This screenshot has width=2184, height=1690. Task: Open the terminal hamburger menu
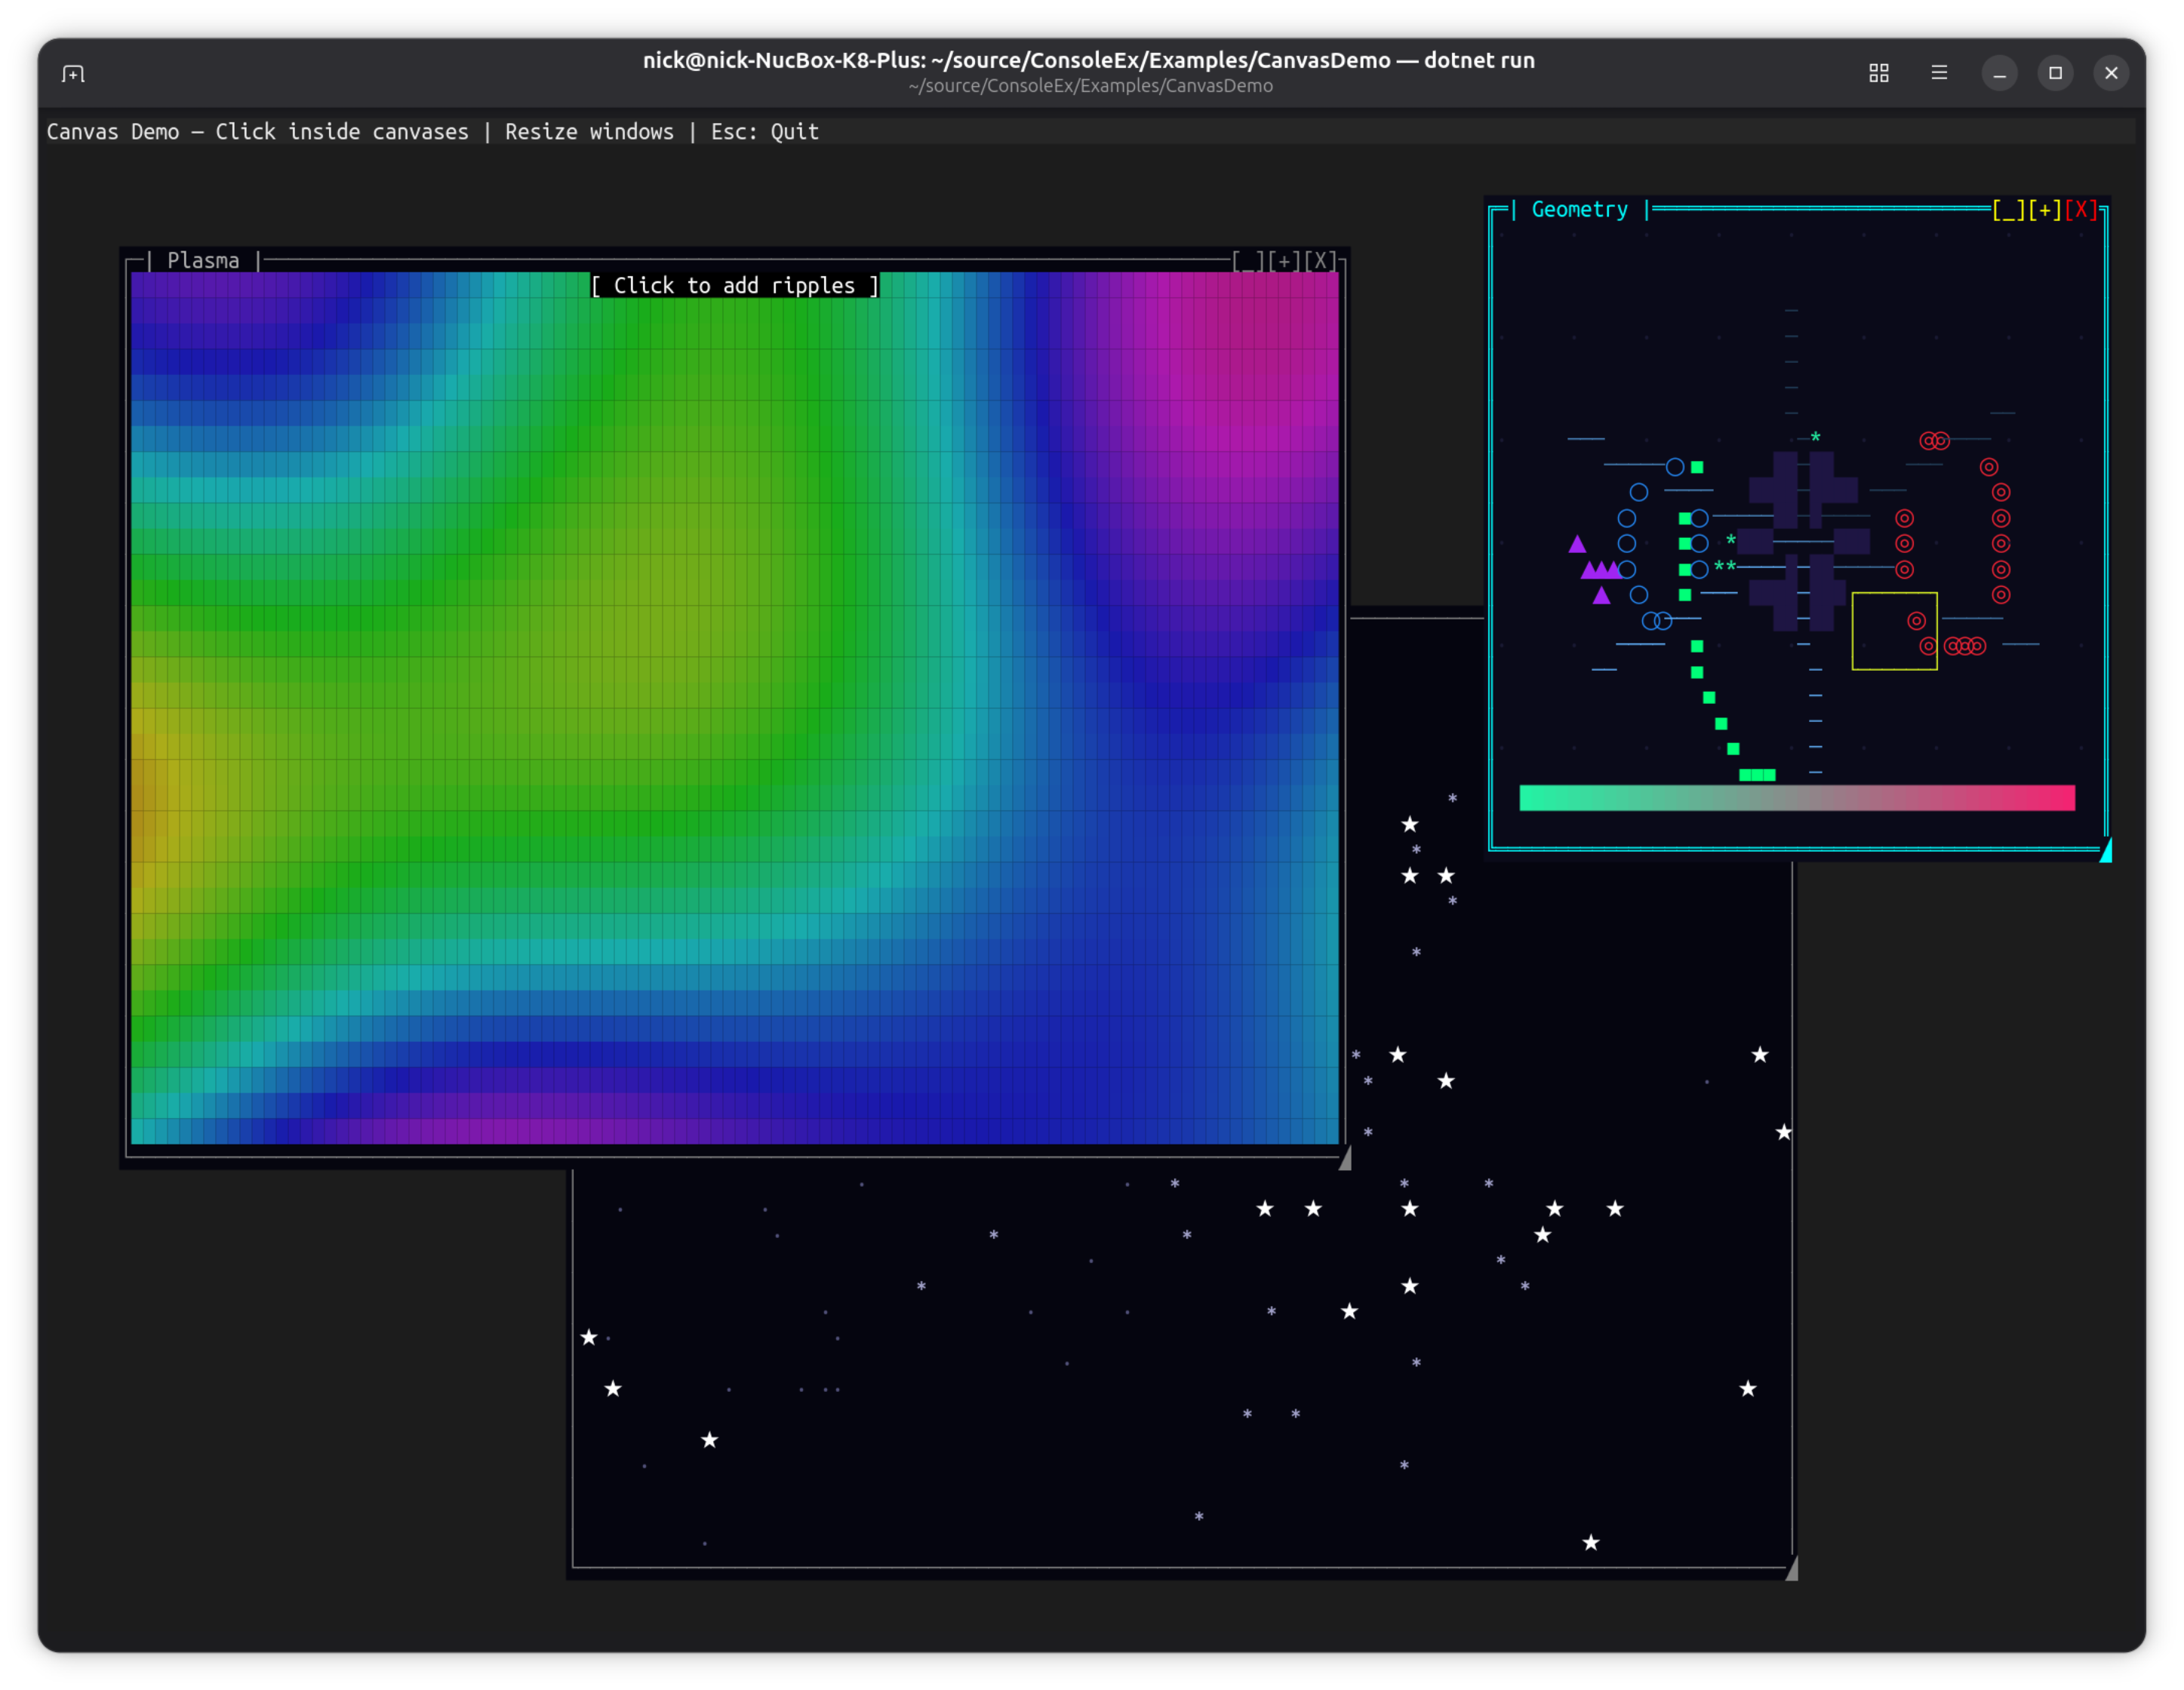[1938, 73]
